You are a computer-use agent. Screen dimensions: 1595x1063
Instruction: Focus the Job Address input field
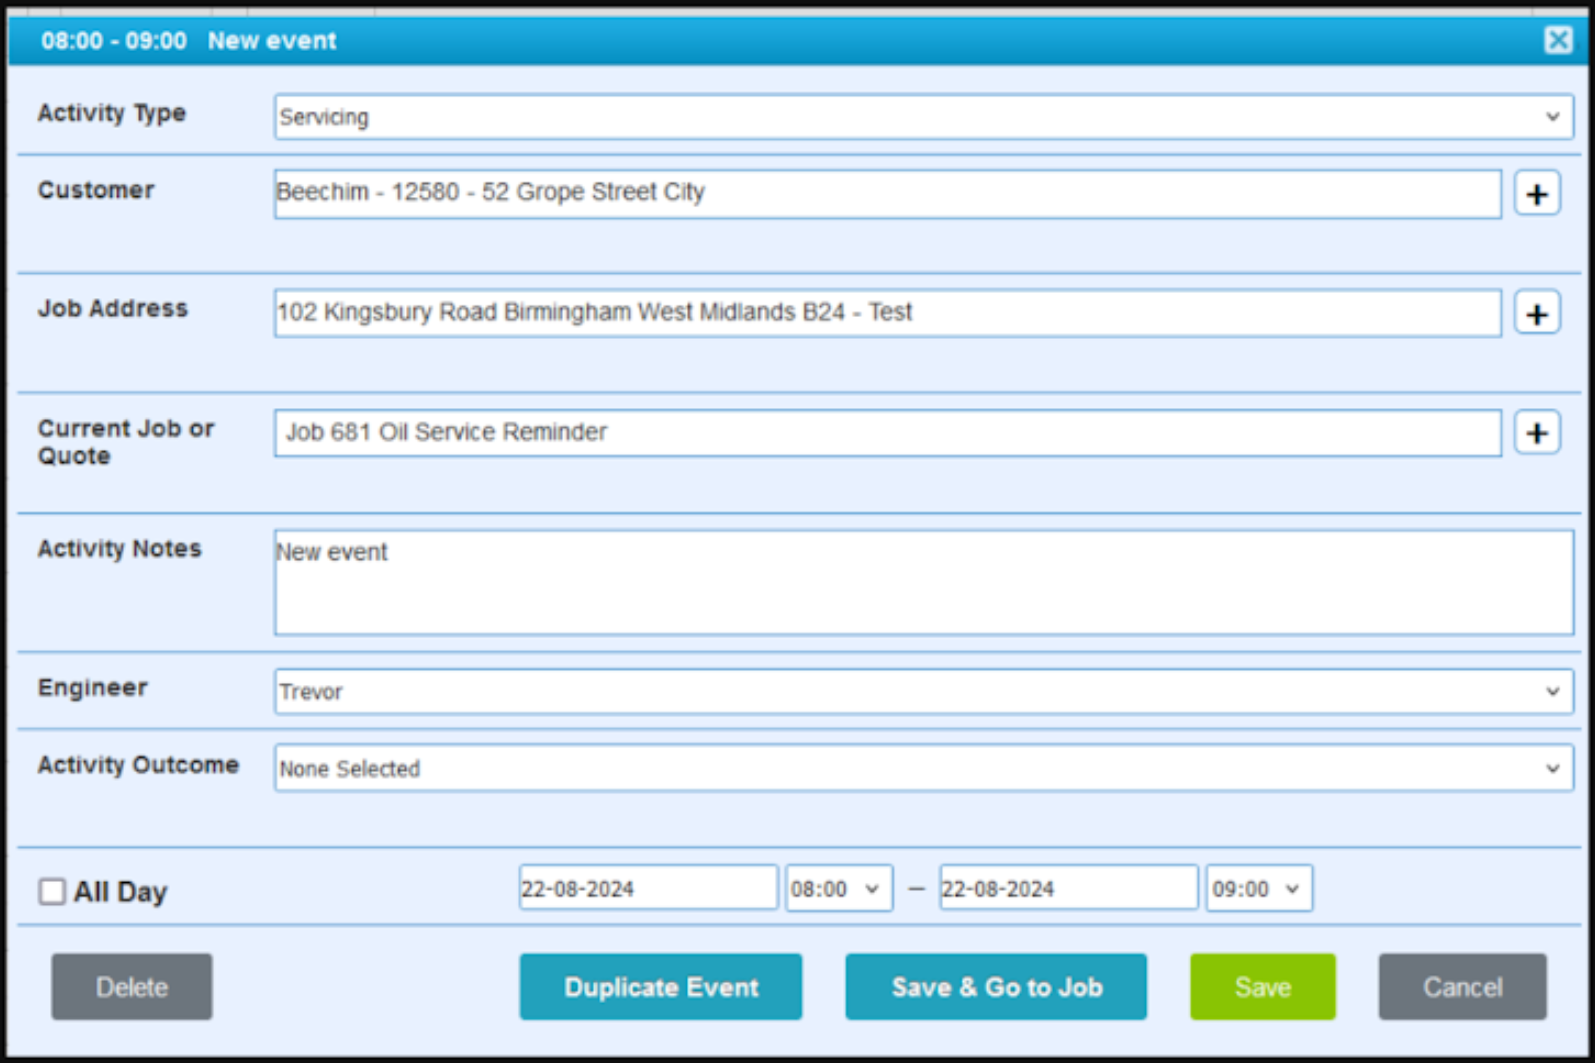(x=886, y=313)
